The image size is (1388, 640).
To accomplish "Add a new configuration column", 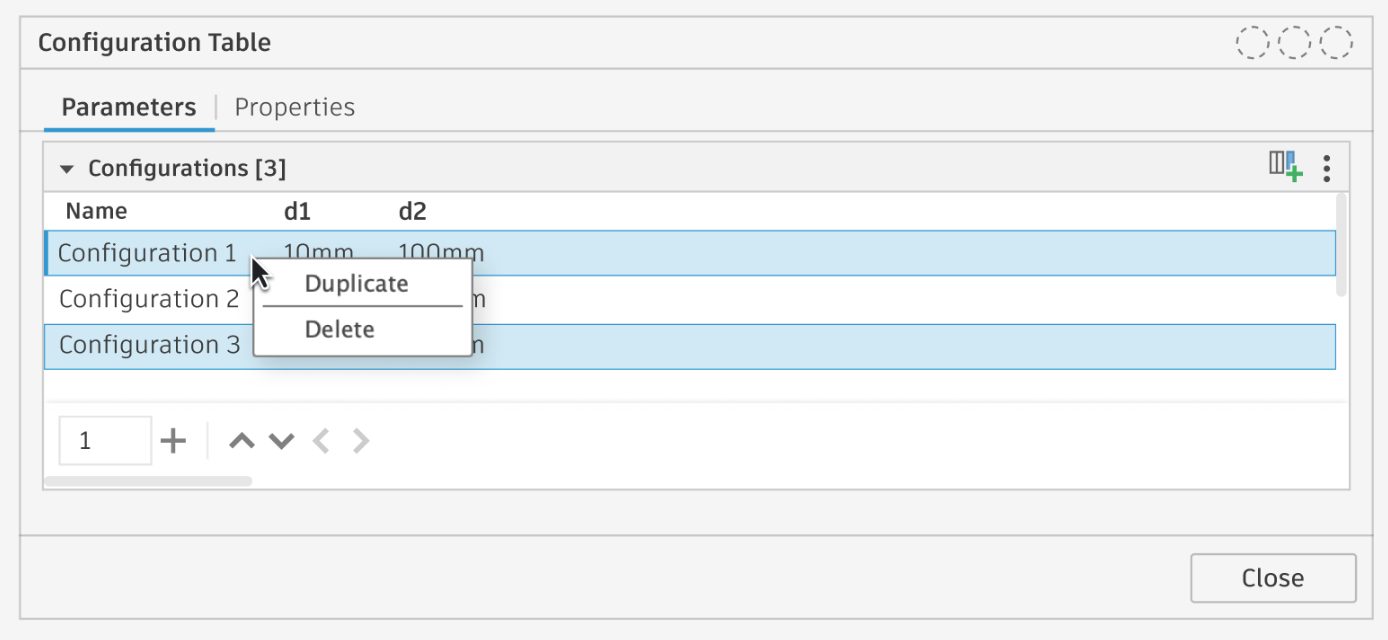I will pyautogui.click(x=1284, y=167).
